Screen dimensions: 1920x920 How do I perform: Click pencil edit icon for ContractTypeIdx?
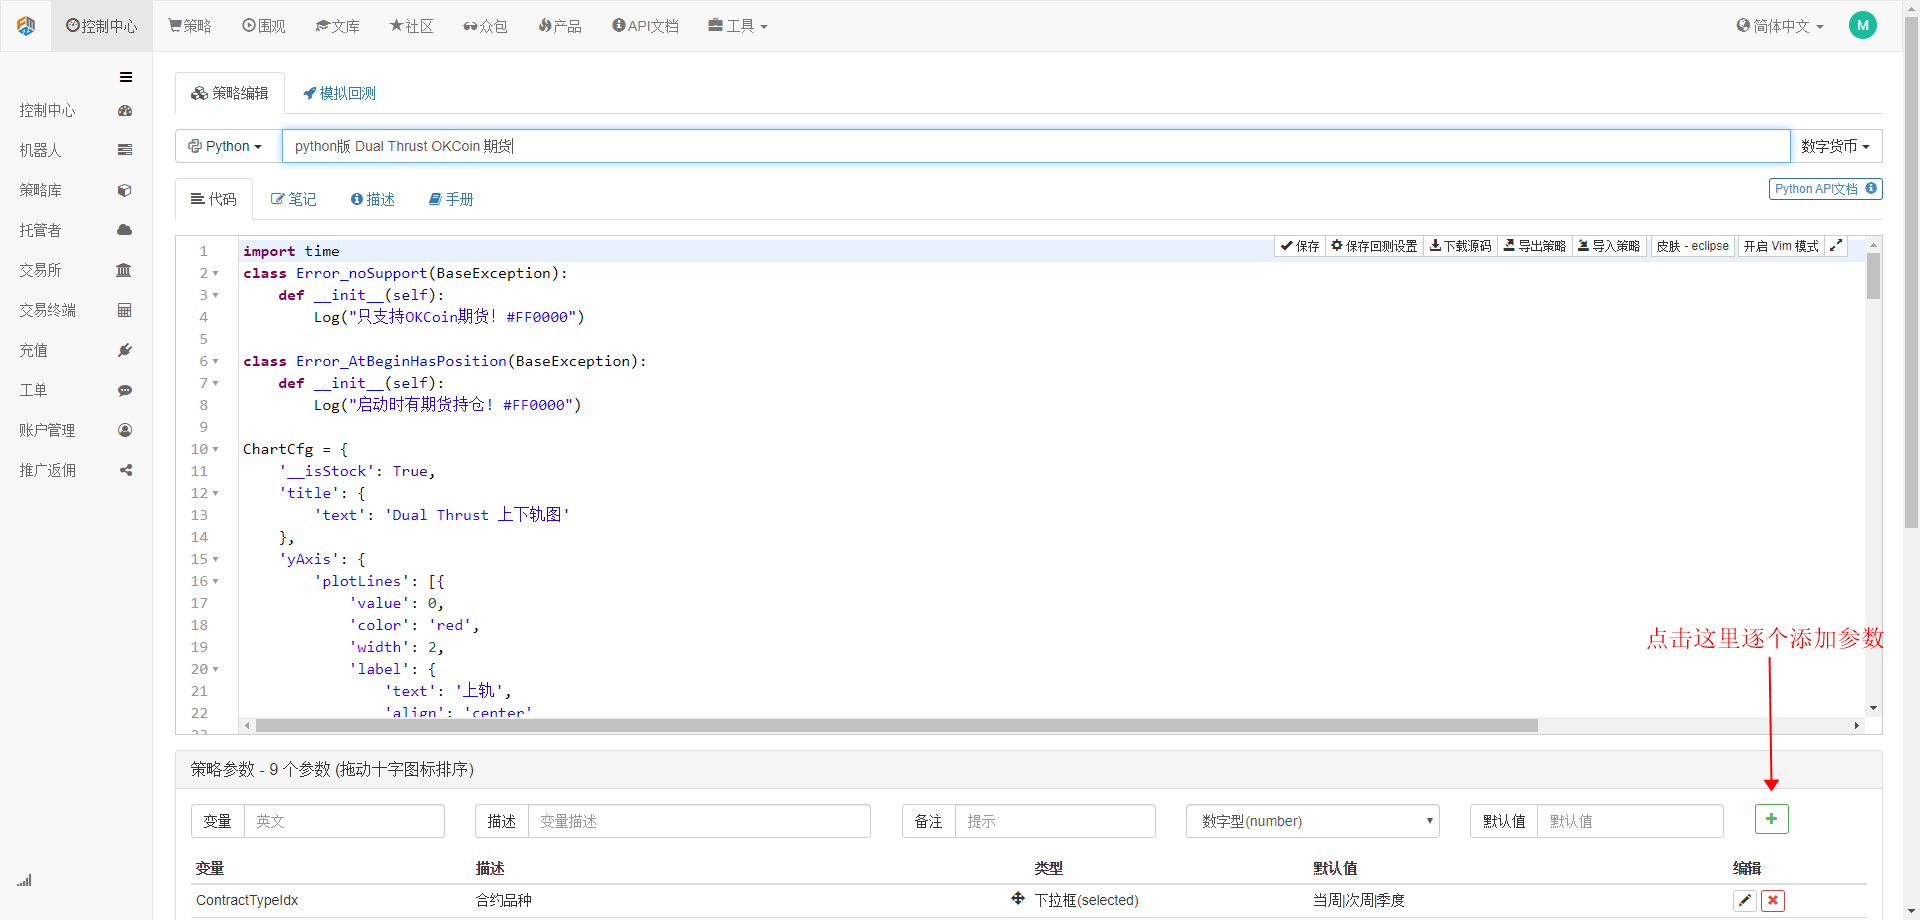[x=1744, y=900]
